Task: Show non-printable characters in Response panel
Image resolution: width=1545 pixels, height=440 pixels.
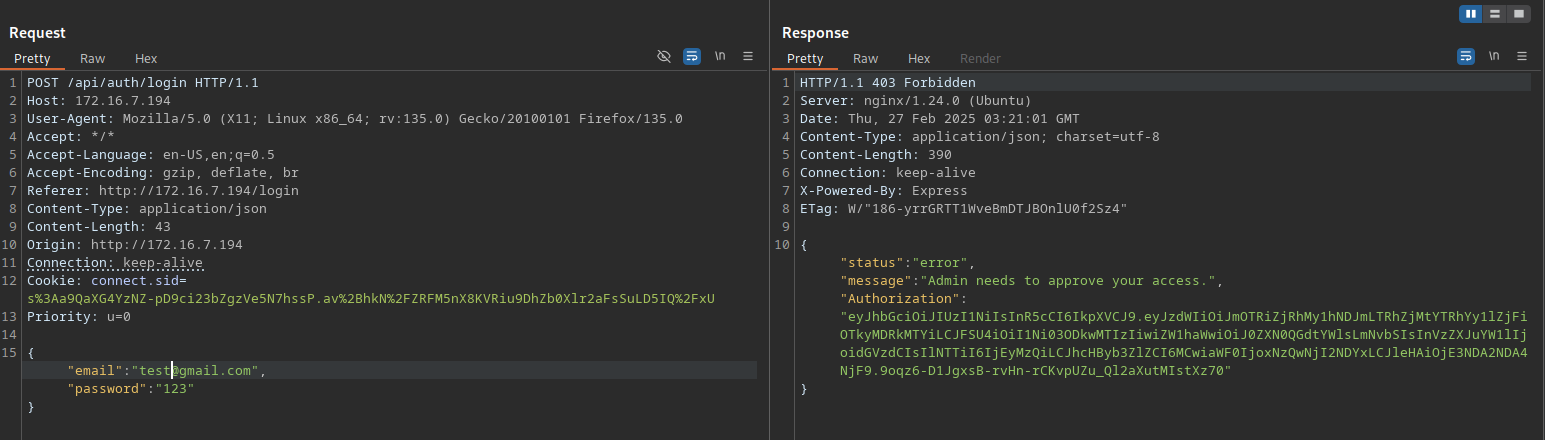Action: click(x=1494, y=57)
